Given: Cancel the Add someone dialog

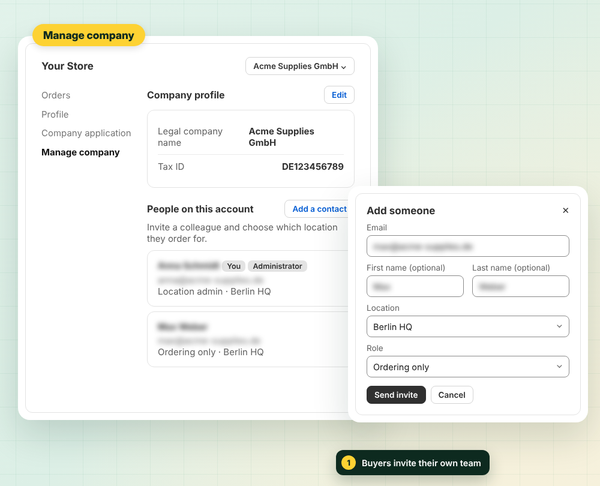Looking at the screenshot, I should tap(452, 395).
